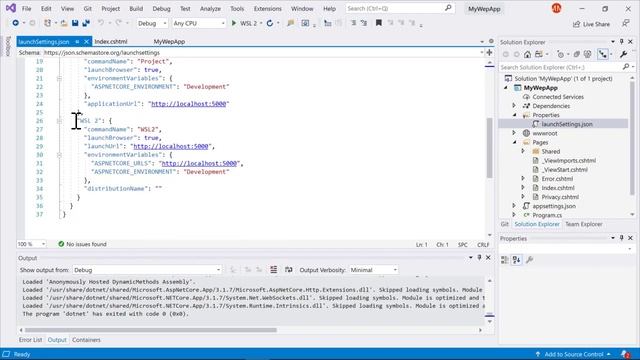640x360 pixels.
Task: Follow launchUrl localhost:5000 link at line 29
Action: pos(171,147)
